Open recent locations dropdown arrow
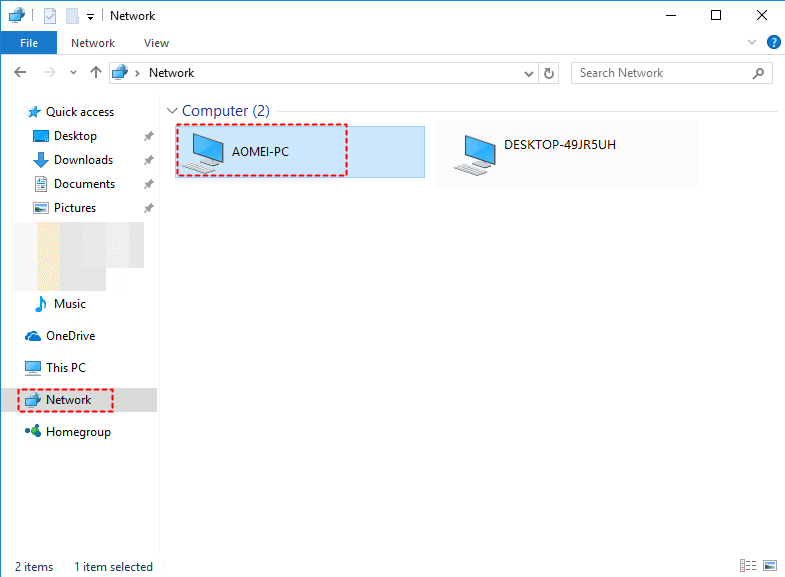 click(73, 73)
